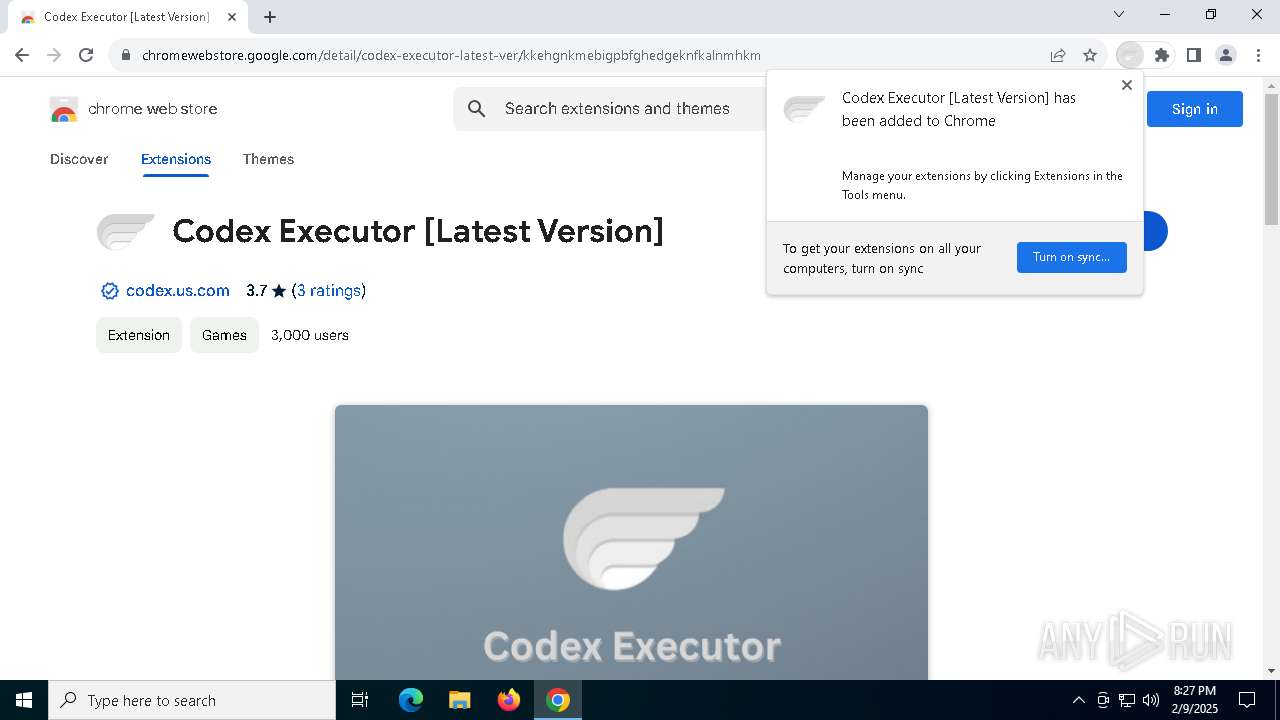Image resolution: width=1280 pixels, height=720 pixels.
Task: Click the Games category chip
Action: pos(224,335)
